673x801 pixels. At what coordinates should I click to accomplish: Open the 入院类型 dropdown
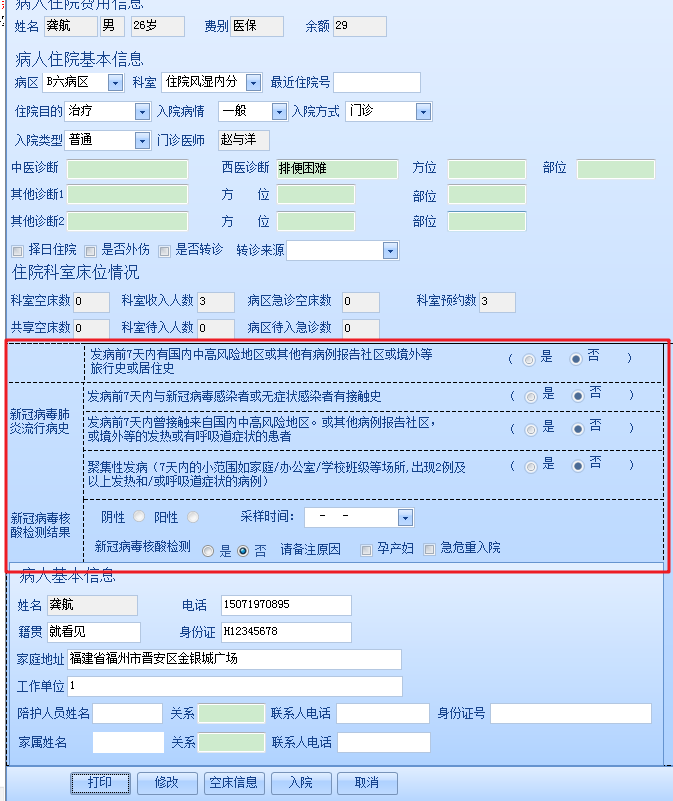pyautogui.click(x=142, y=140)
